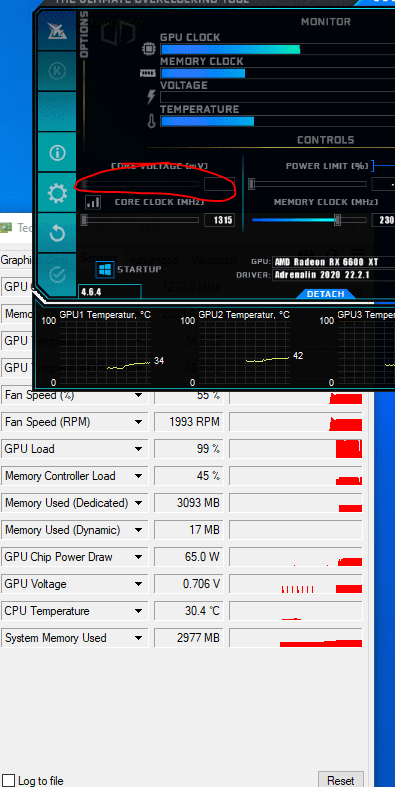Click the GPU Load value 99 %

point(189,449)
